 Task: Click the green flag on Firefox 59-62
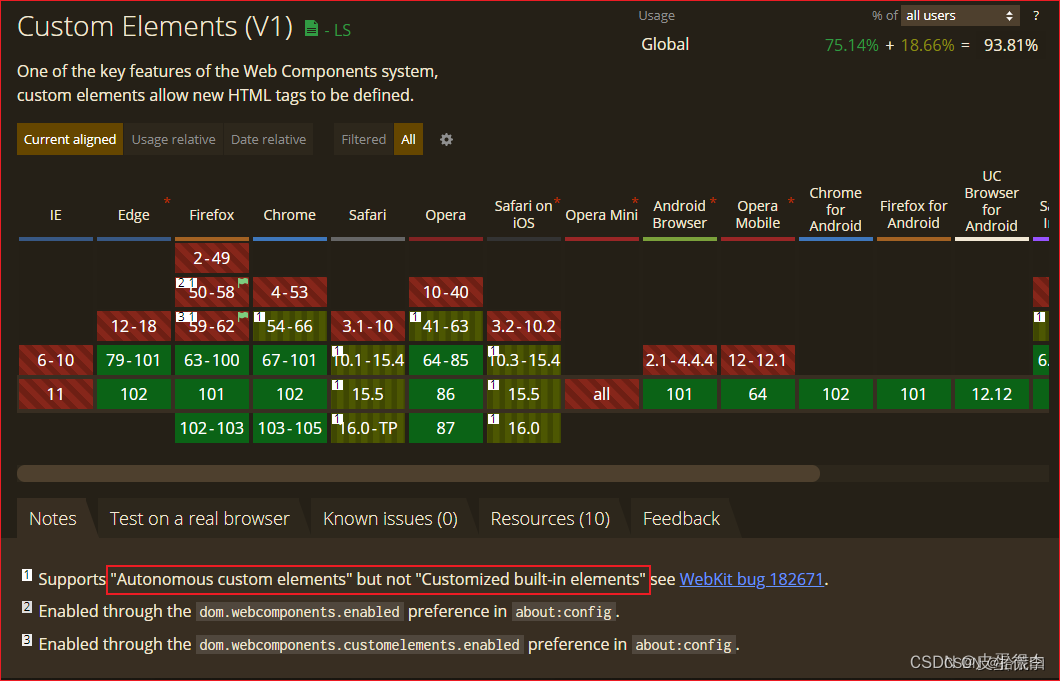click(x=243, y=316)
